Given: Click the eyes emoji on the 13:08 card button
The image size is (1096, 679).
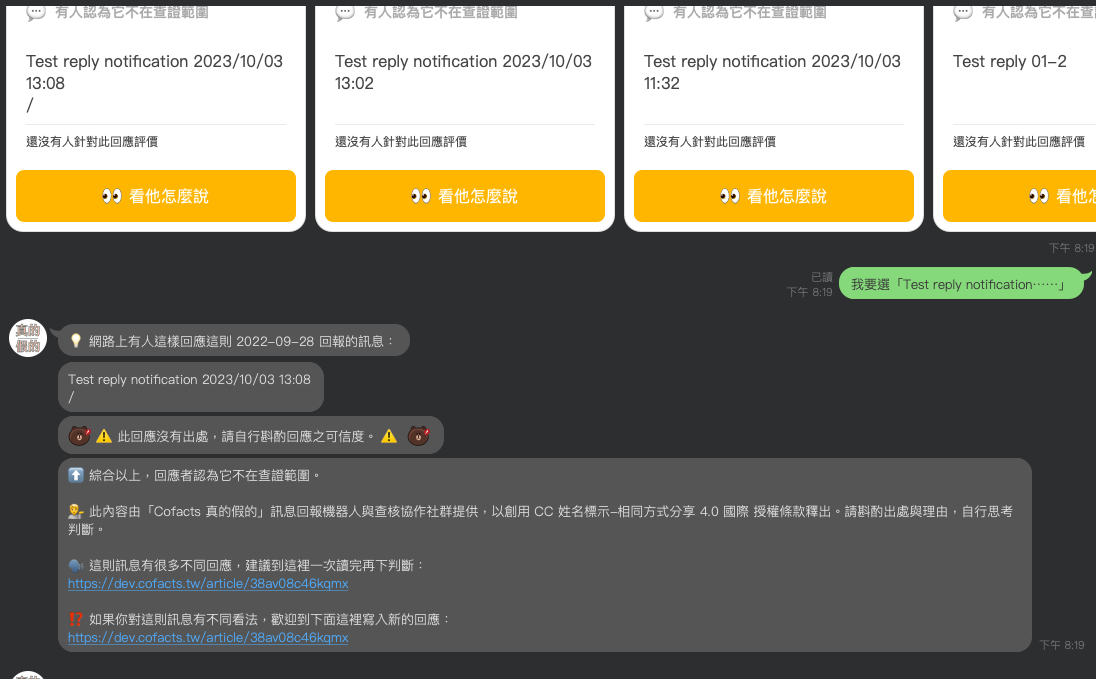Looking at the screenshot, I should 112,196.
